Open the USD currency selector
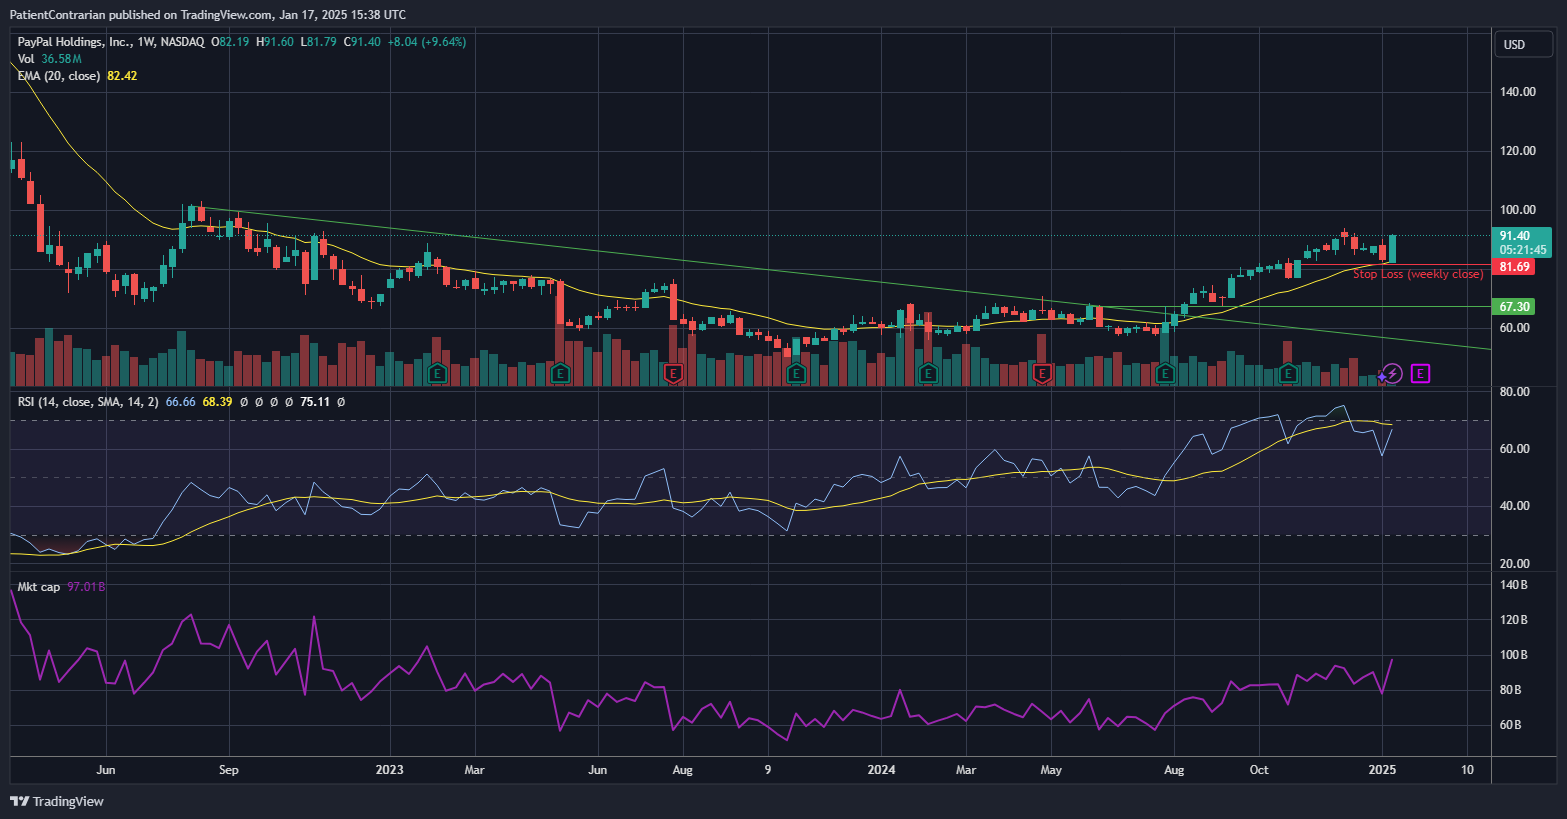 (x=1523, y=44)
